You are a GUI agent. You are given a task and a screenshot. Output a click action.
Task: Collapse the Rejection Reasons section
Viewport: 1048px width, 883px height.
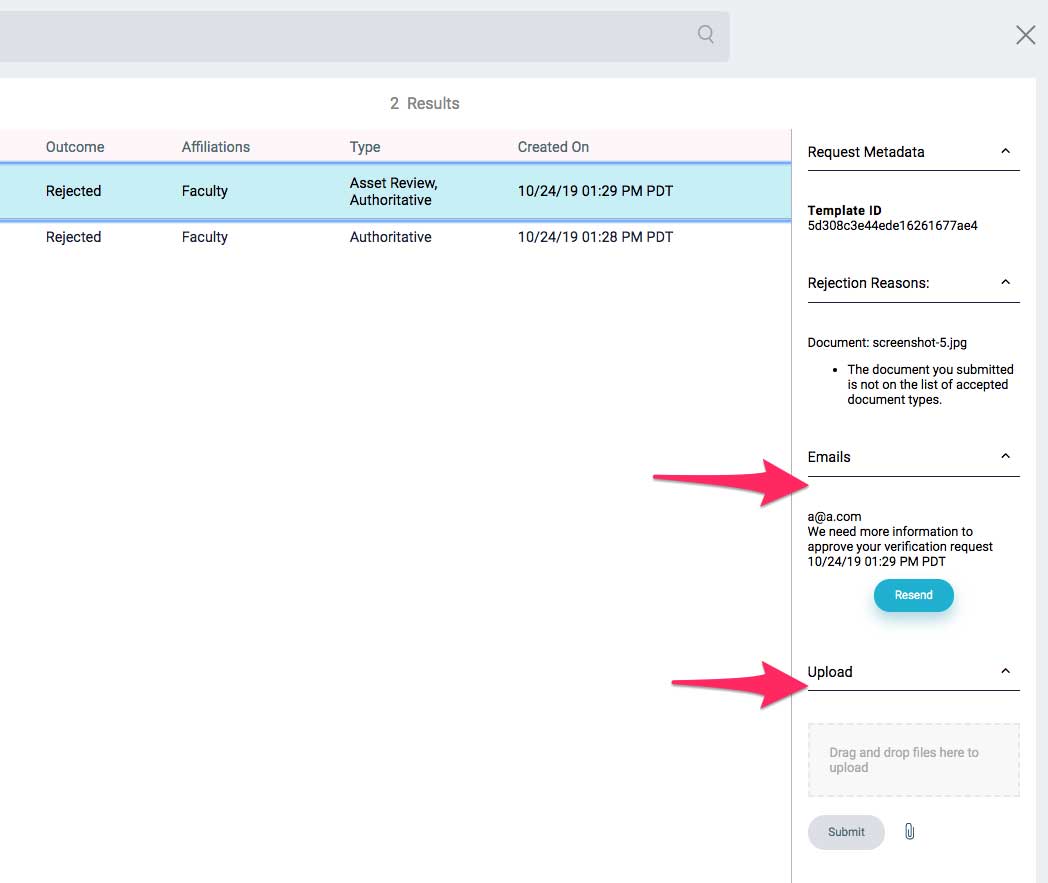(1005, 282)
